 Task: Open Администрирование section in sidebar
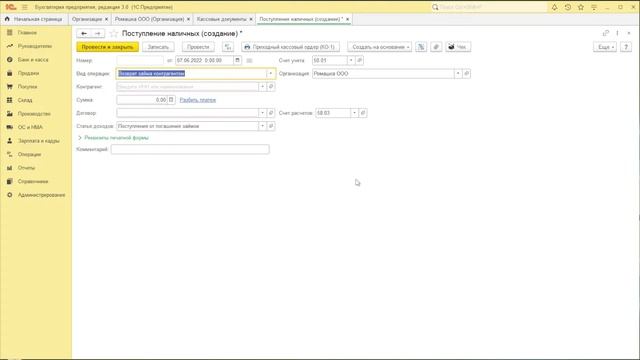coord(42,195)
